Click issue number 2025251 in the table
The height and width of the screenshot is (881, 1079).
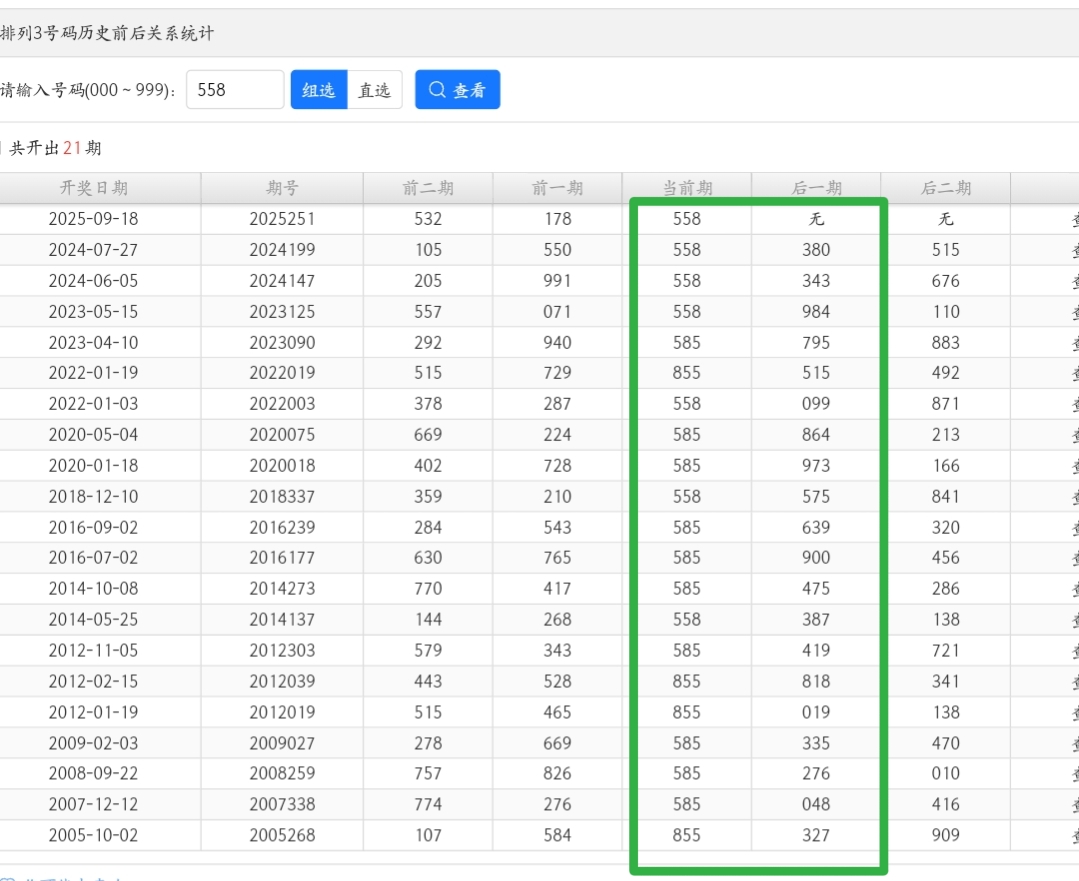pos(282,219)
